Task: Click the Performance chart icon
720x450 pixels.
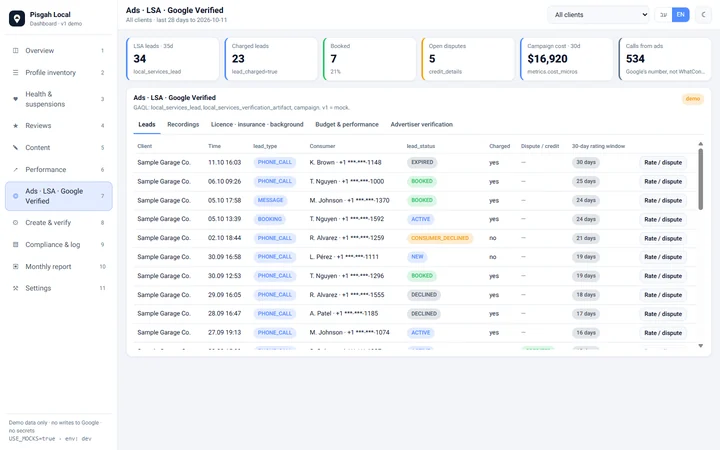Action: pyautogui.click(x=16, y=169)
